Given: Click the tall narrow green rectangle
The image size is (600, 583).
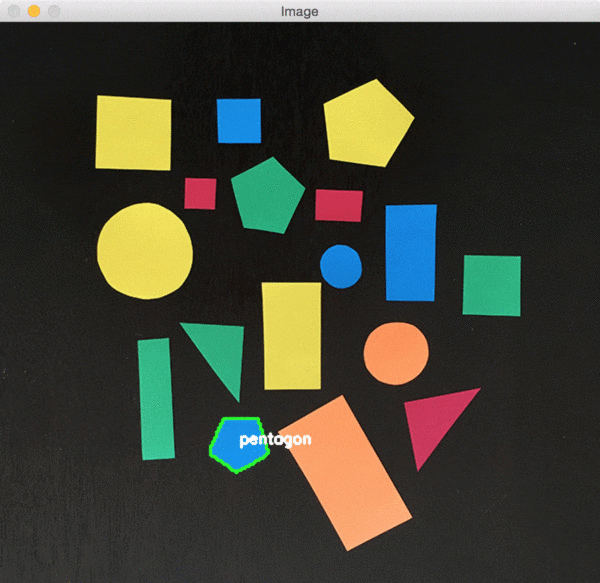Looking at the screenshot, I should (156, 398).
